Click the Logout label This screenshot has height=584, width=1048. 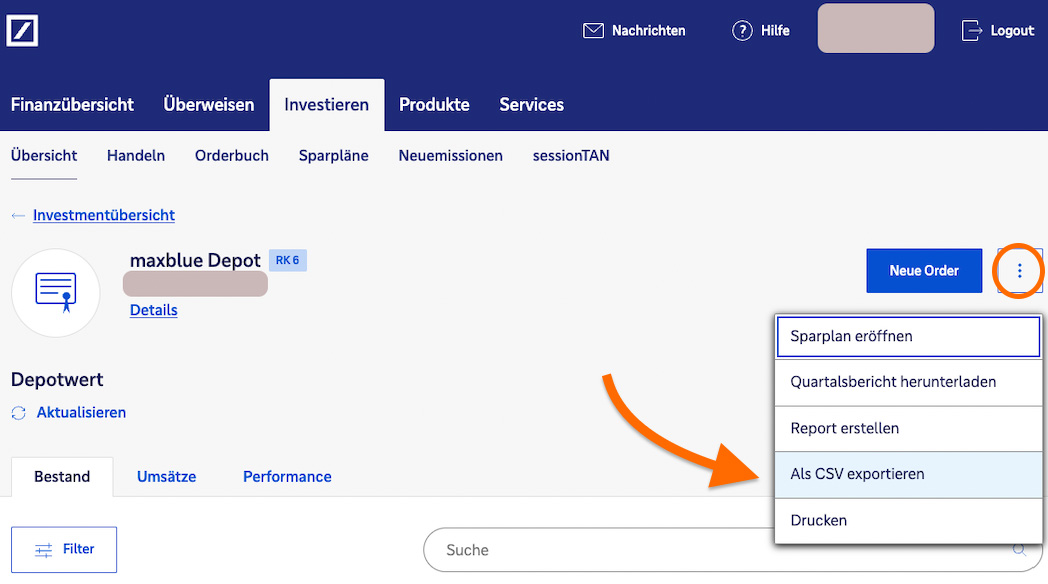coord(1012,31)
